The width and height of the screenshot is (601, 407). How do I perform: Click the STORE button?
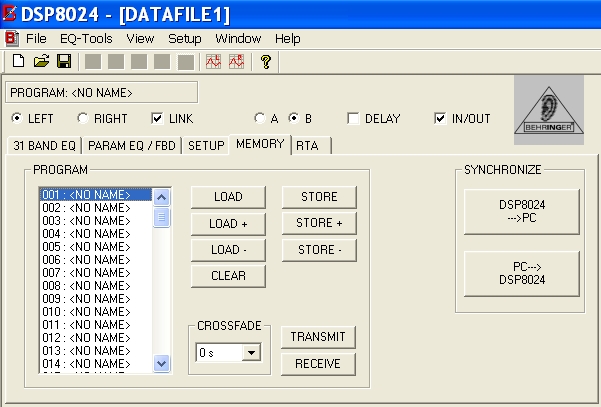point(319,197)
